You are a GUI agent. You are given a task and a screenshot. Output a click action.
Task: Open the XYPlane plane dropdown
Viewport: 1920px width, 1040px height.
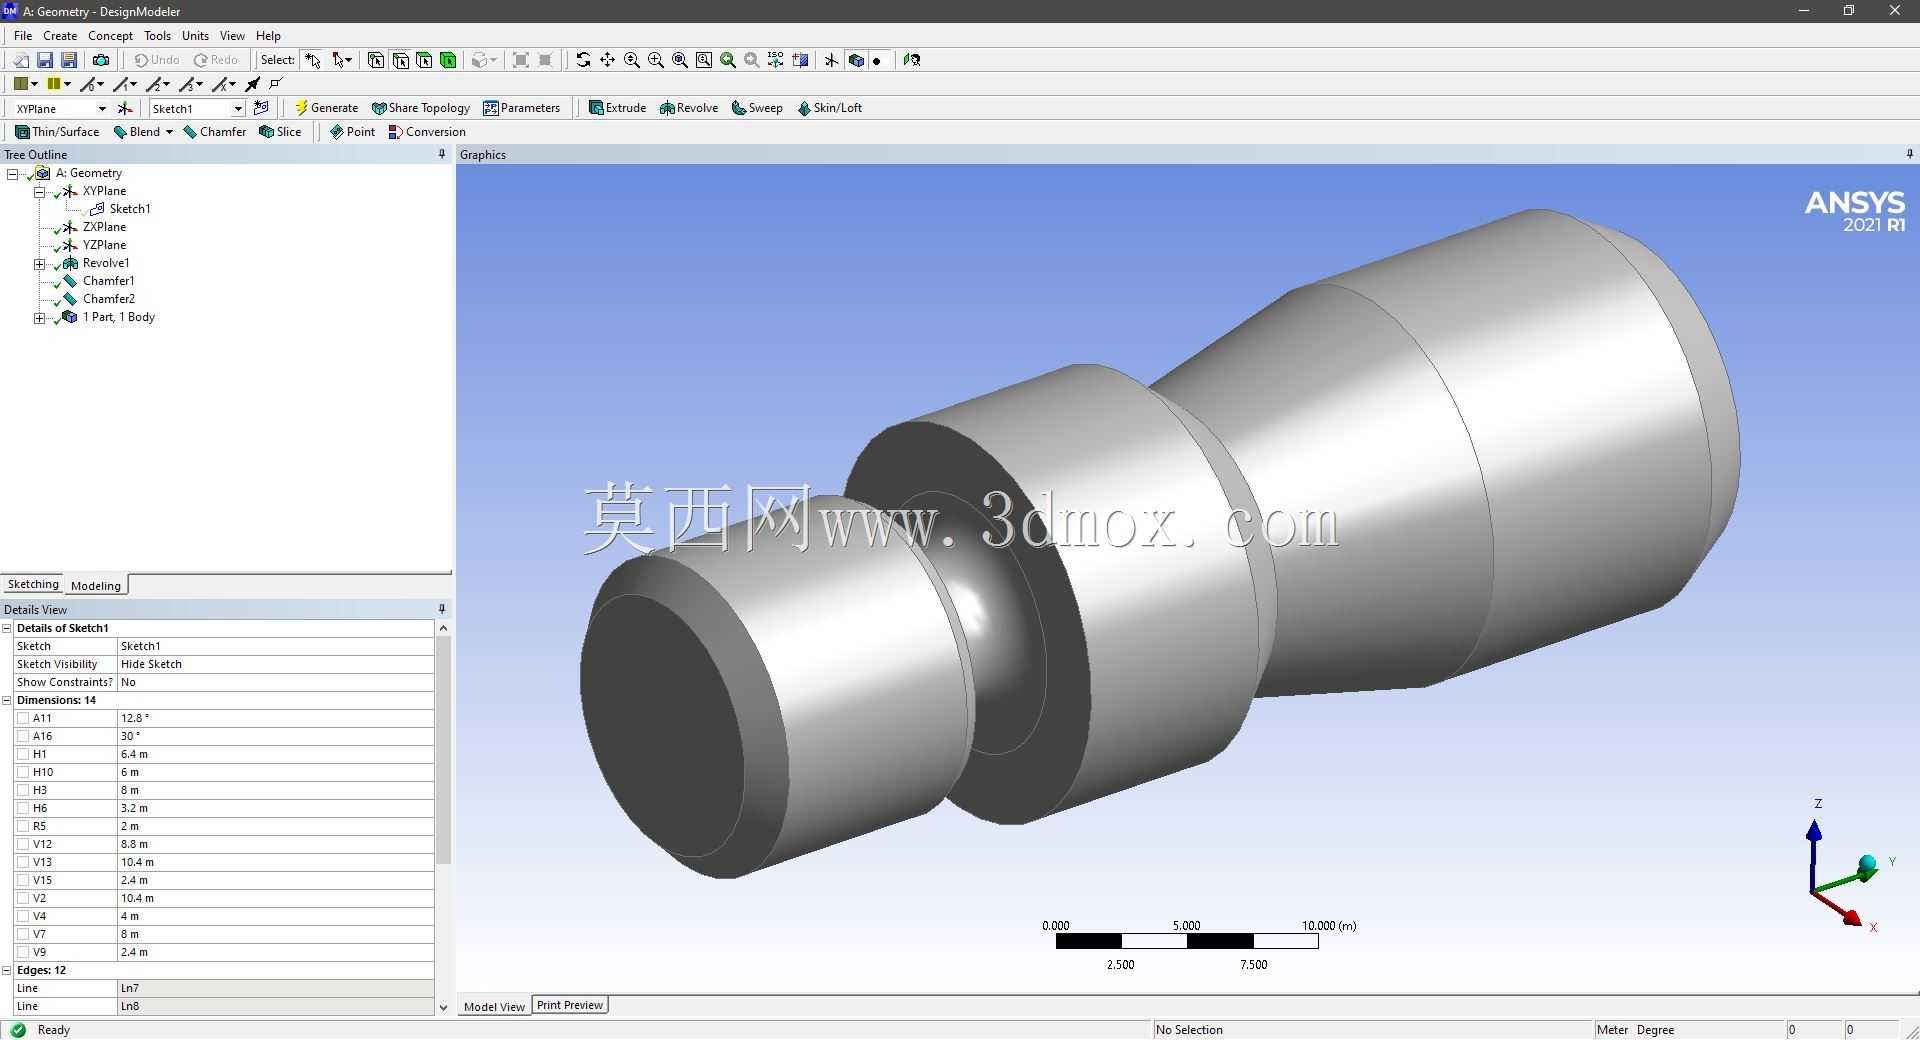[x=101, y=108]
